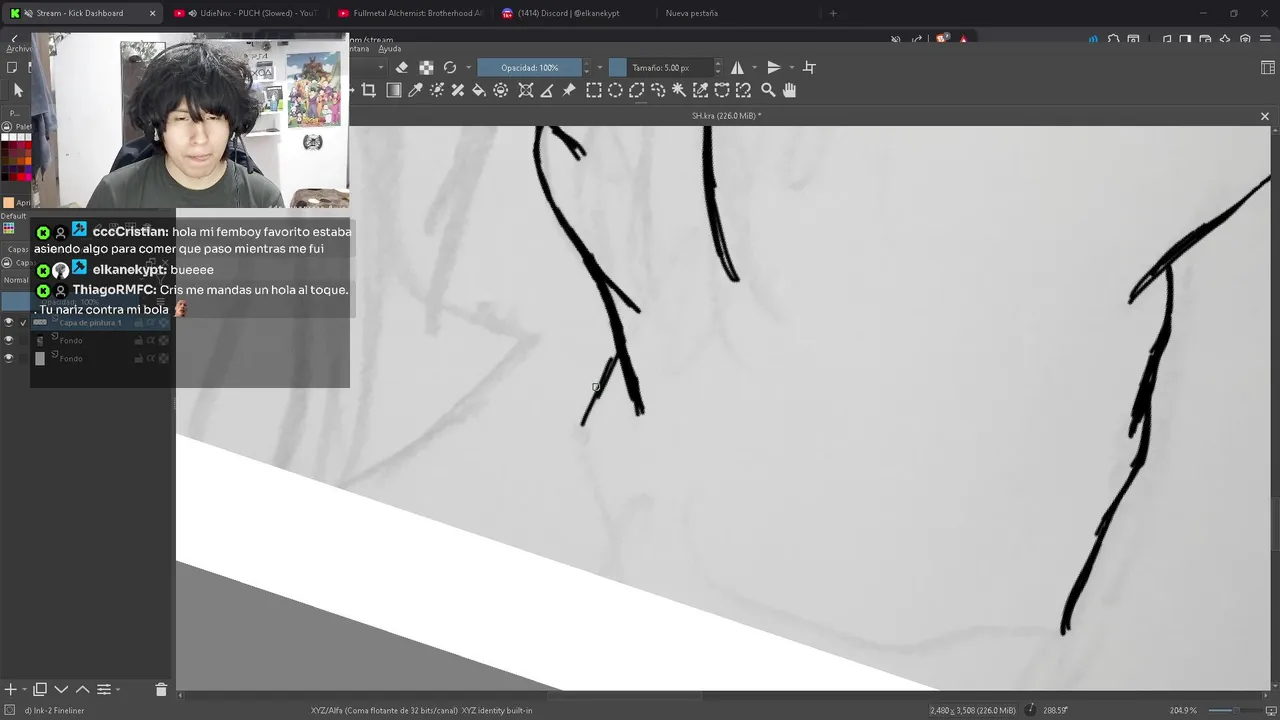The width and height of the screenshot is (1280, 720).
Task: Add a new layer with plus icon
Action: pos(11,689)
